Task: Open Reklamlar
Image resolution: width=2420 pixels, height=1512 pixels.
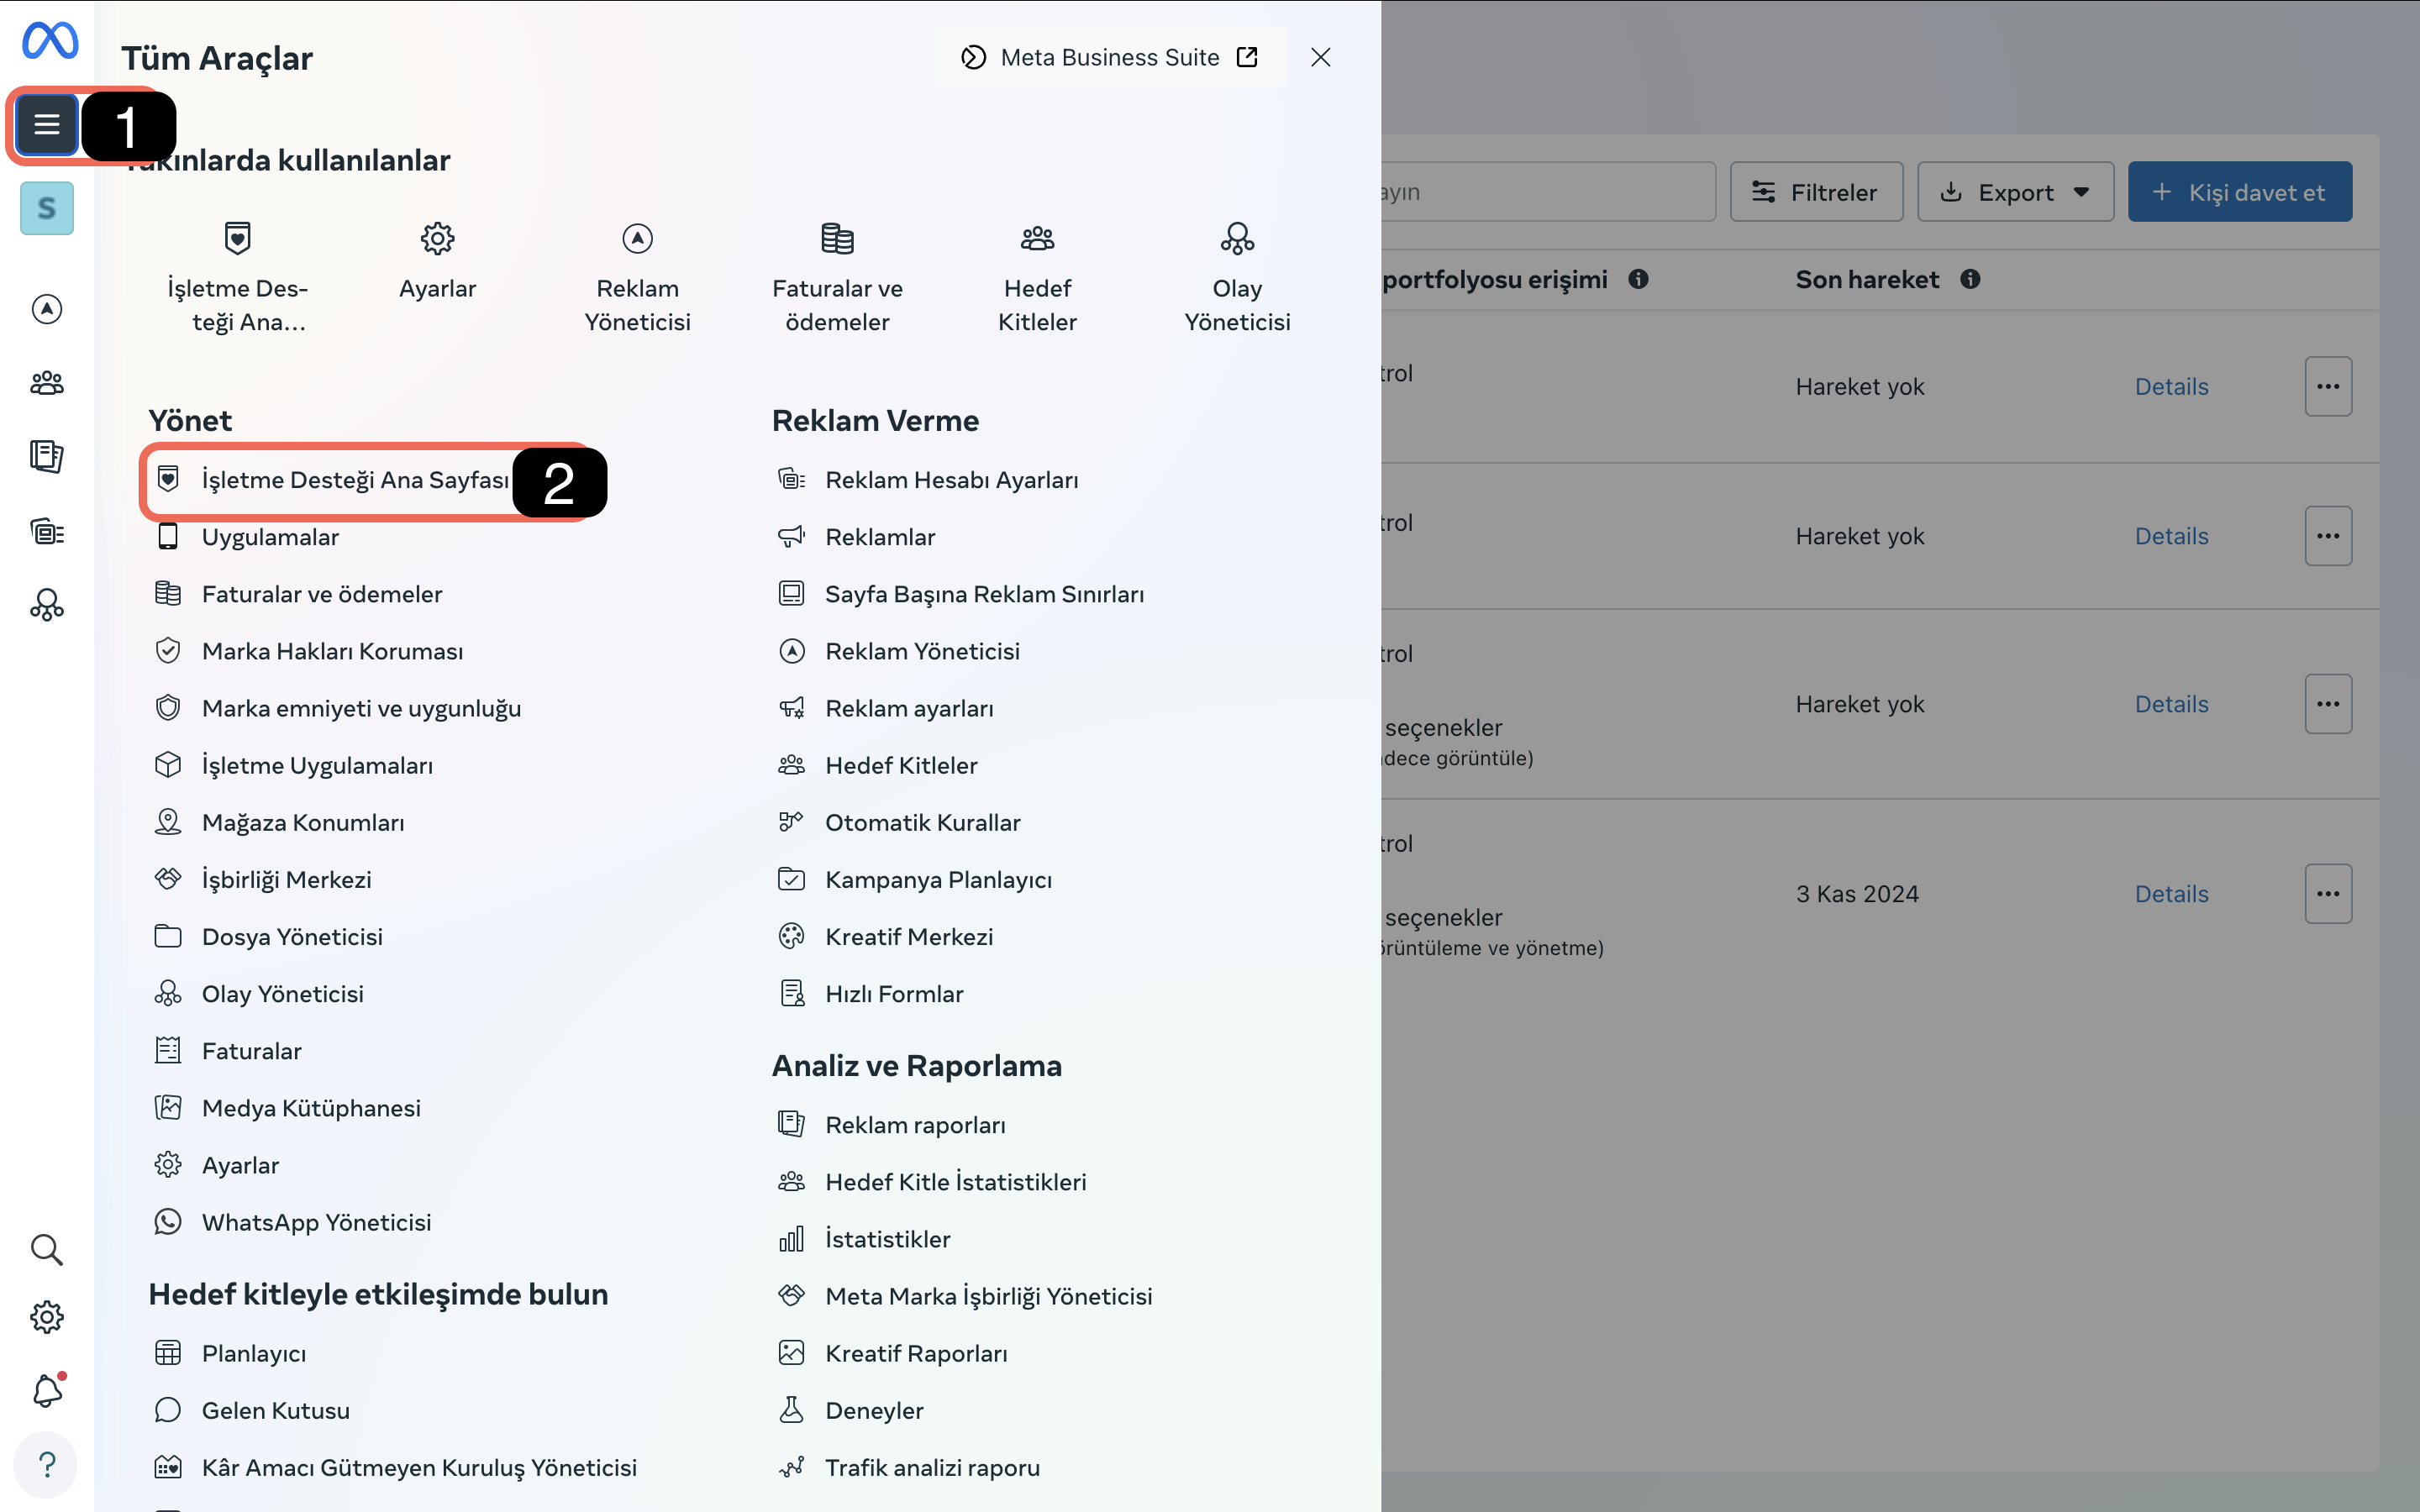Action: click(858, 537)
